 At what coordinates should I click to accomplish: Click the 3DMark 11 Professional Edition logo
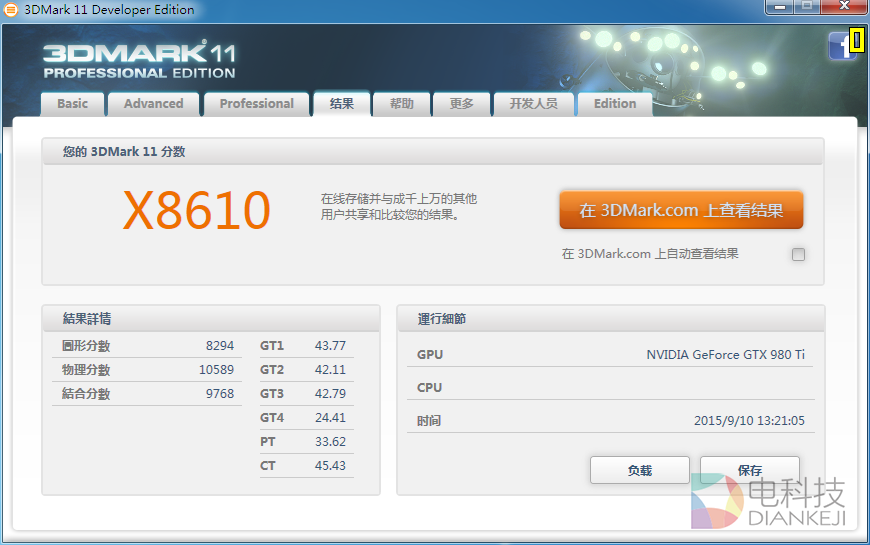point(139,60)
